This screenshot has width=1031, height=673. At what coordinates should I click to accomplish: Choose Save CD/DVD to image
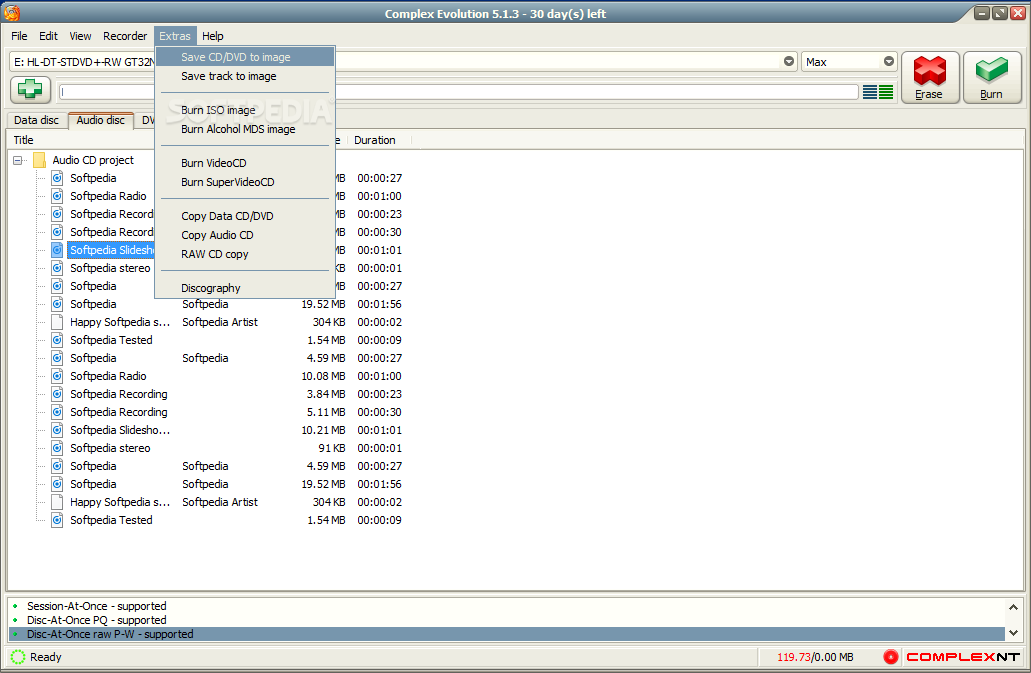[245, 57]
